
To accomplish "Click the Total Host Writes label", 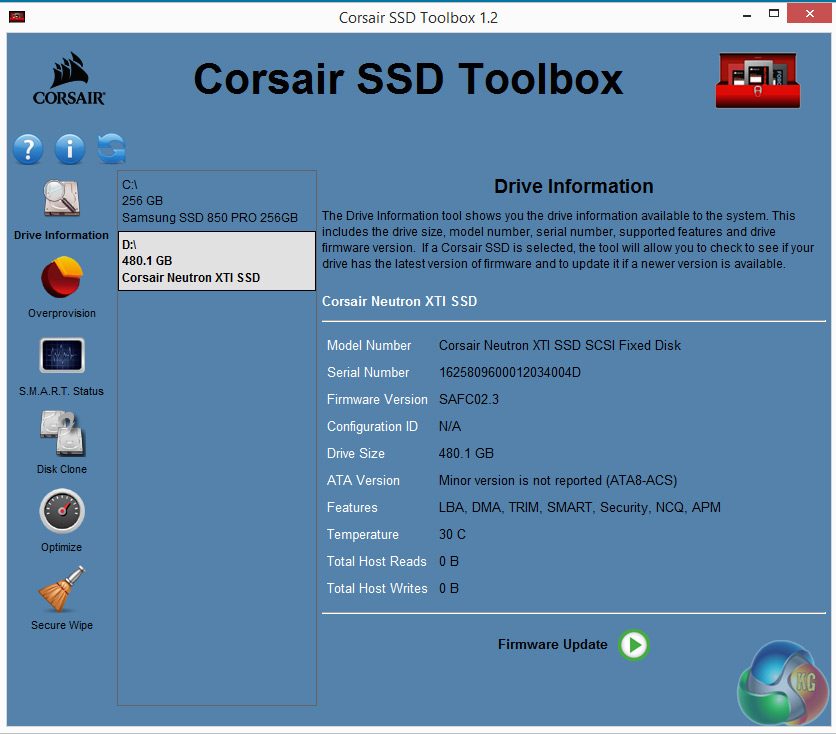I will pos(377,588).
